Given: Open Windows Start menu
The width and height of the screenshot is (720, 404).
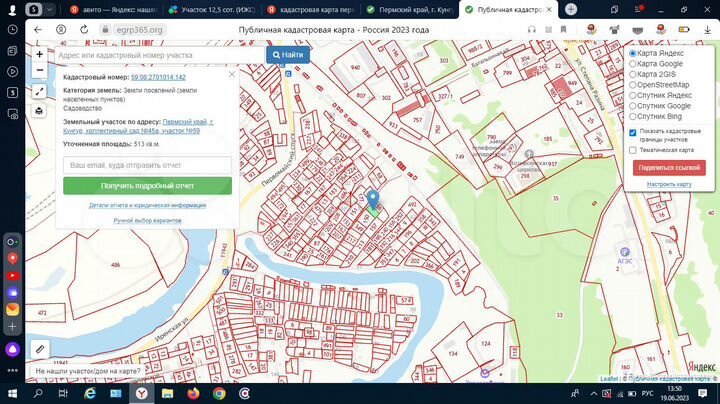Looking at the screenshot, I should 12,393.
